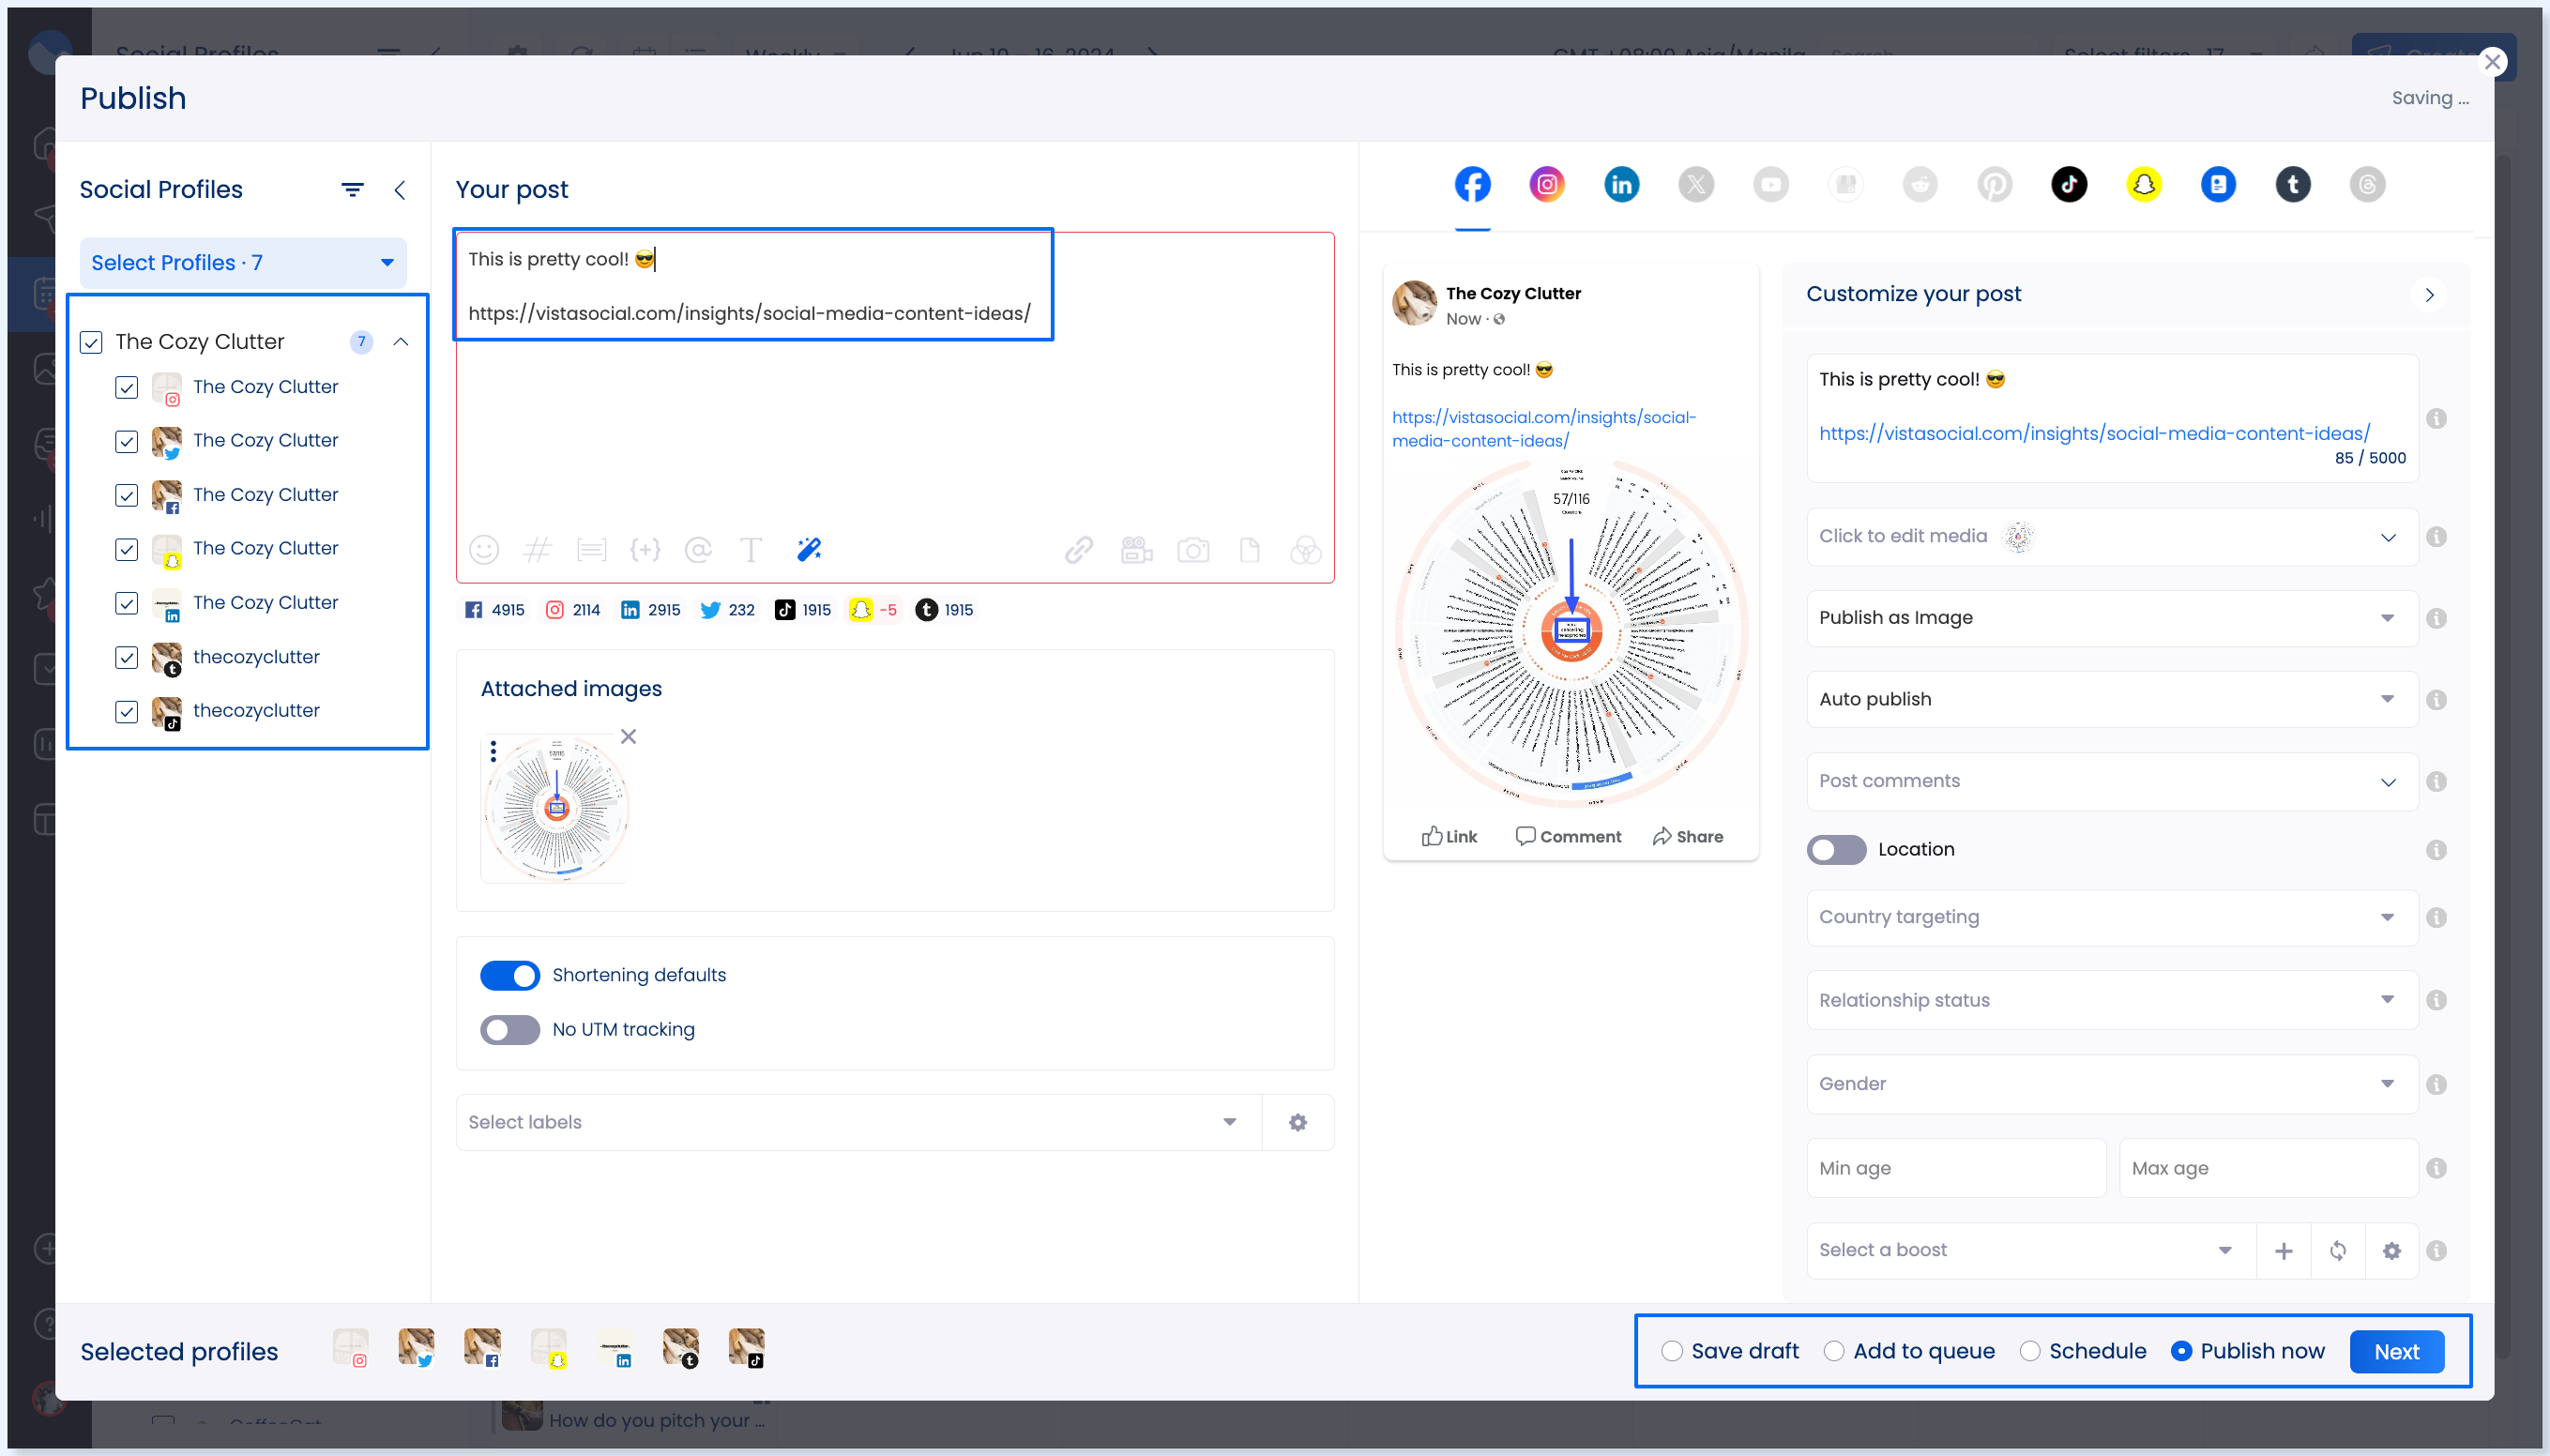Close the Publish dialog
This screenshot has width=2550, height=1456.
pos(2492,62)
